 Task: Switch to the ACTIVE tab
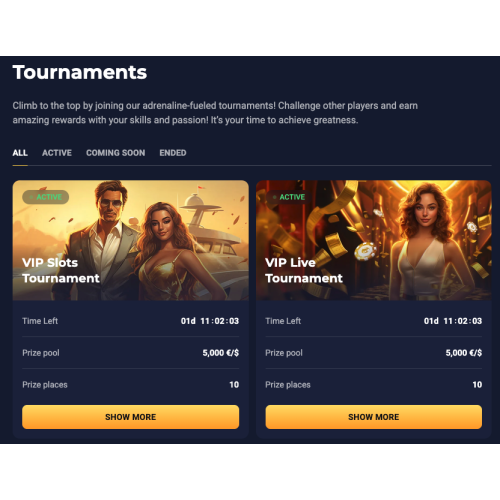tap(57, 153)
